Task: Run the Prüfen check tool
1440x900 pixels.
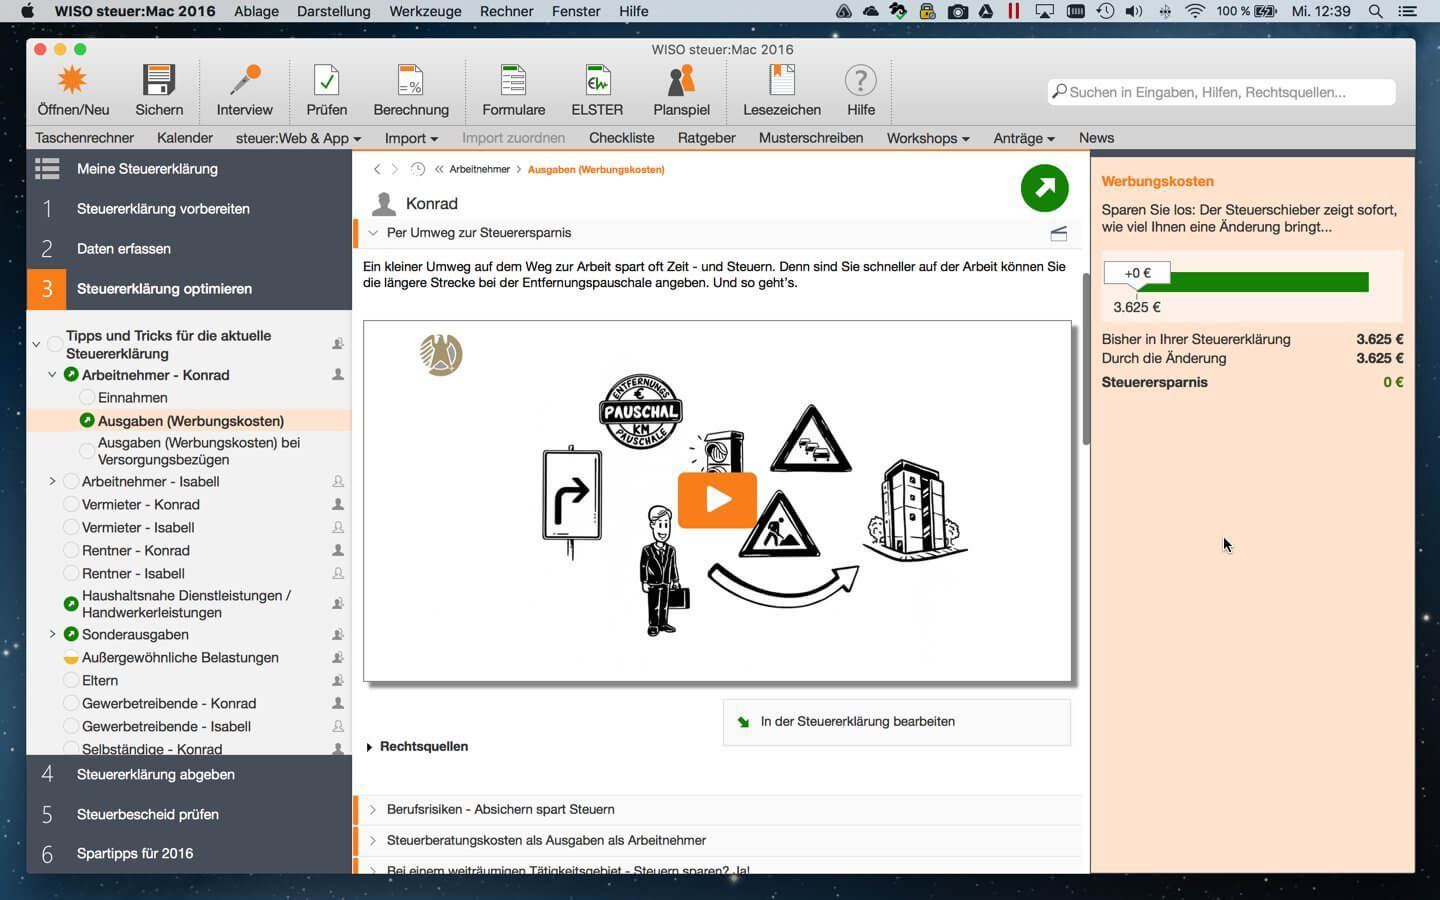Action: pos(326,81)
